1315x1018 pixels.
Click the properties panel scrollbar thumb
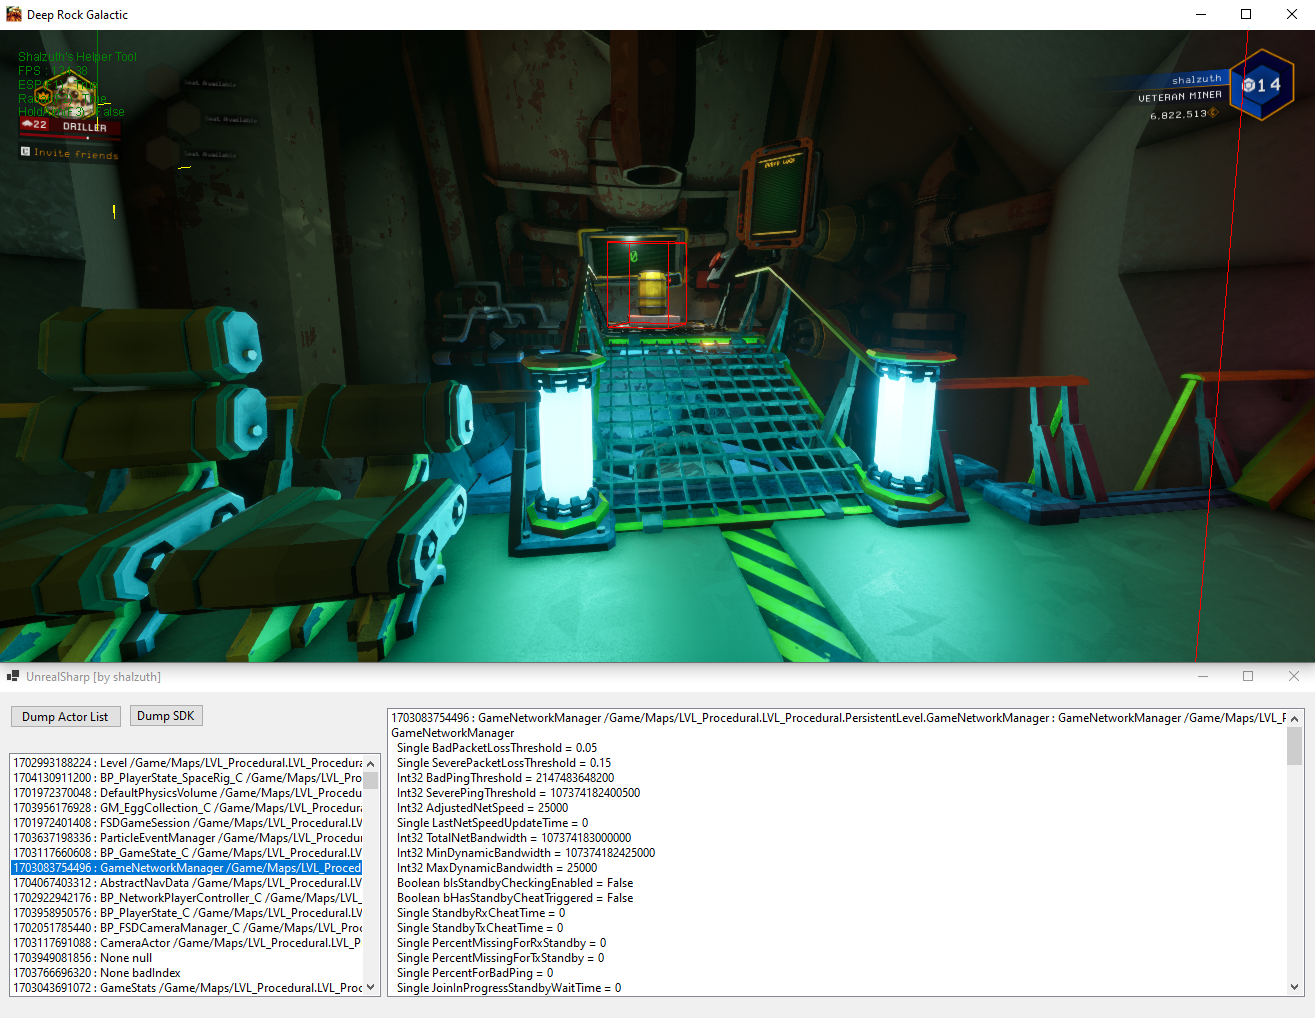1295,746
